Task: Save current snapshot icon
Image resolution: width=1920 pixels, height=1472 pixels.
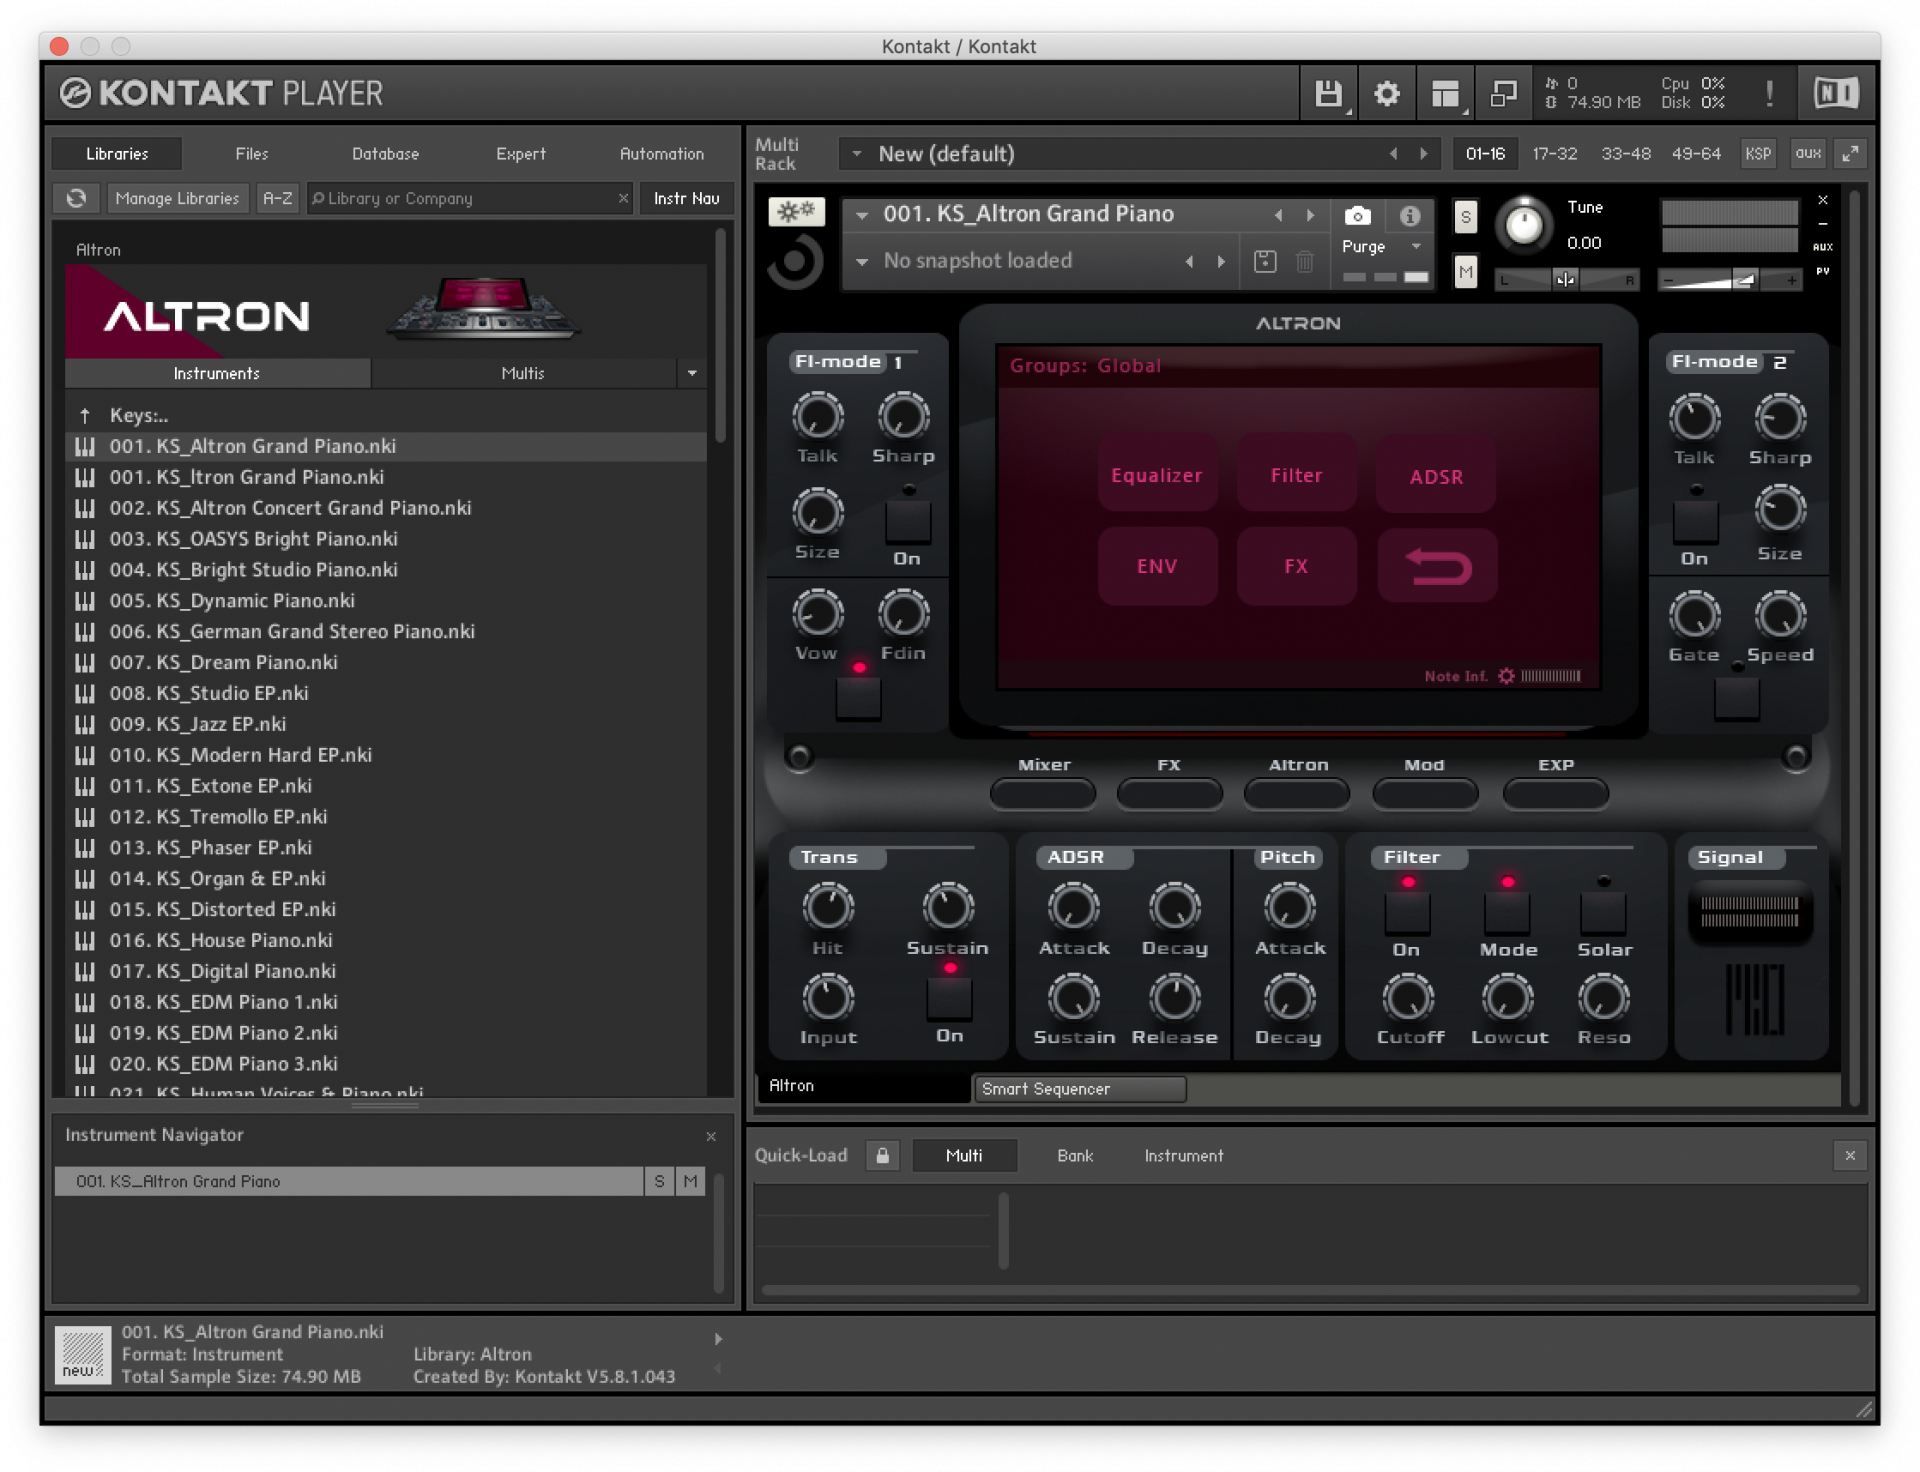Action: 1265,262
